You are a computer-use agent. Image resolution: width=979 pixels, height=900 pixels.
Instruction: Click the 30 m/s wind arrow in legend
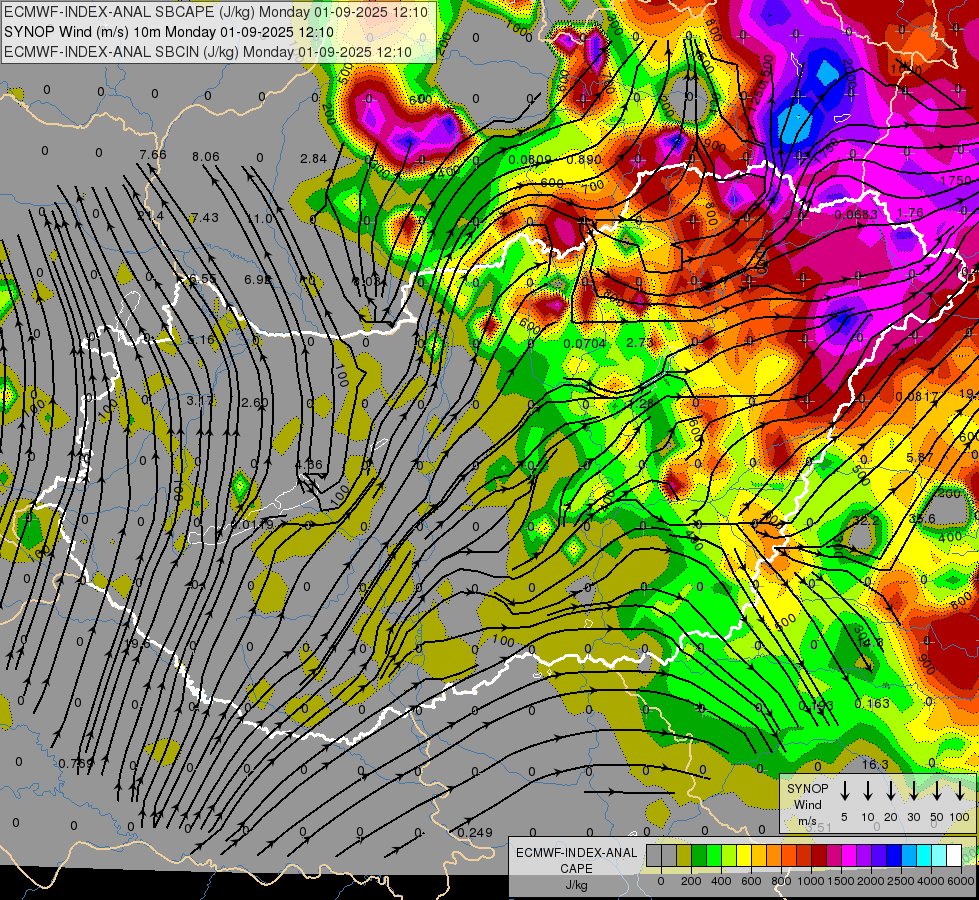913,791
